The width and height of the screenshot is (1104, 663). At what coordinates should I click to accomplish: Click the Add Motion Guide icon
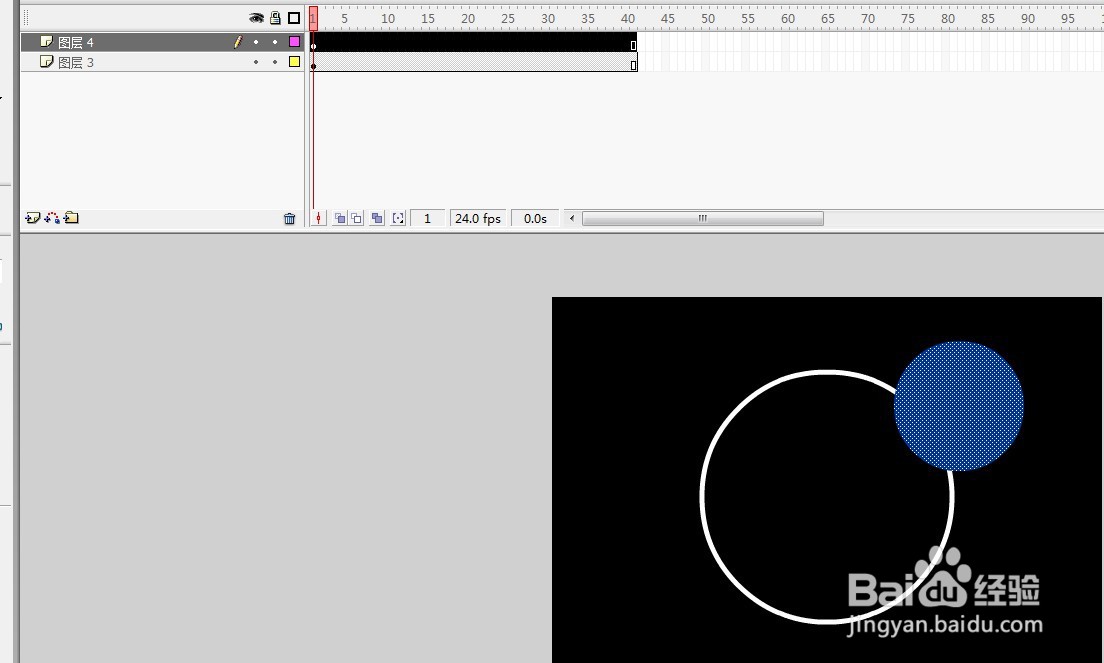52,218
